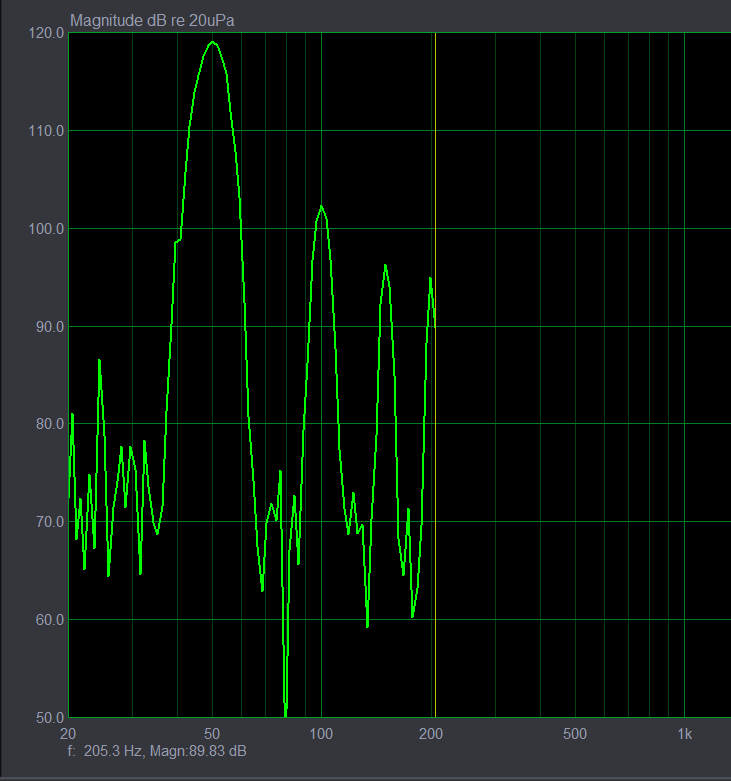The image size is (731, 781).
Task: Click the 110.0 y-axis label
Action: coord(46,131)
